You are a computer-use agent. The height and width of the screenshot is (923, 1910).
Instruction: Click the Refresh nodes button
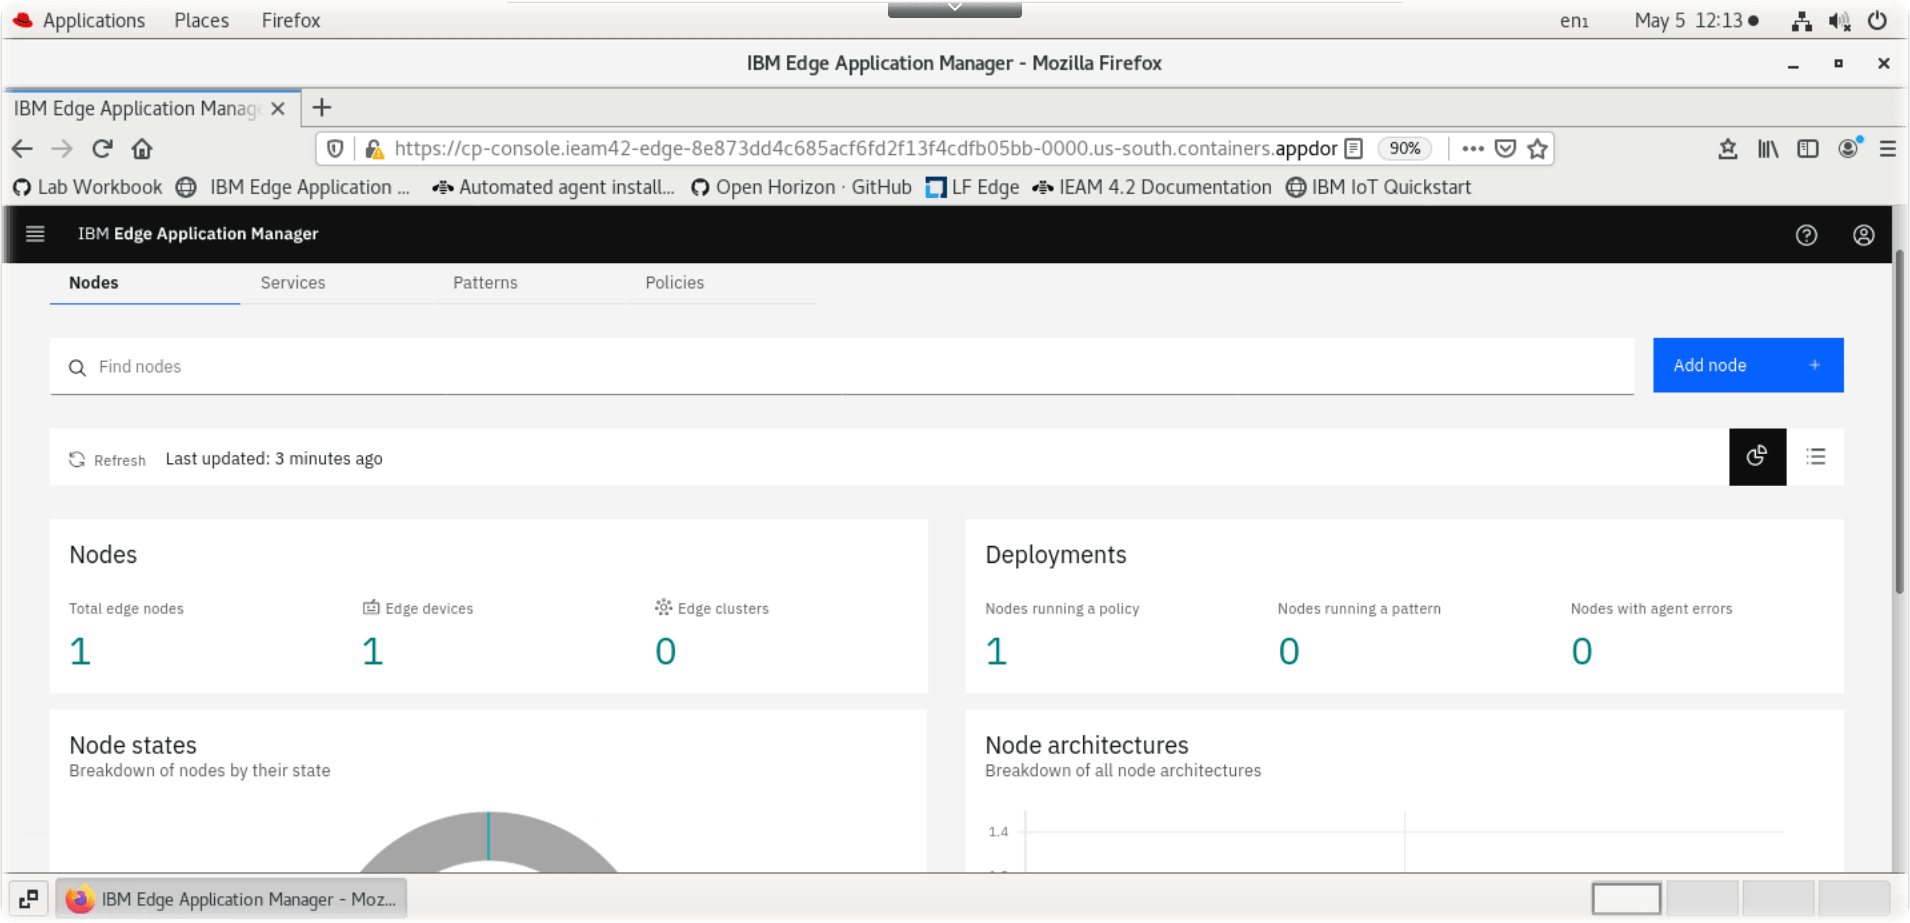point(107,460)
